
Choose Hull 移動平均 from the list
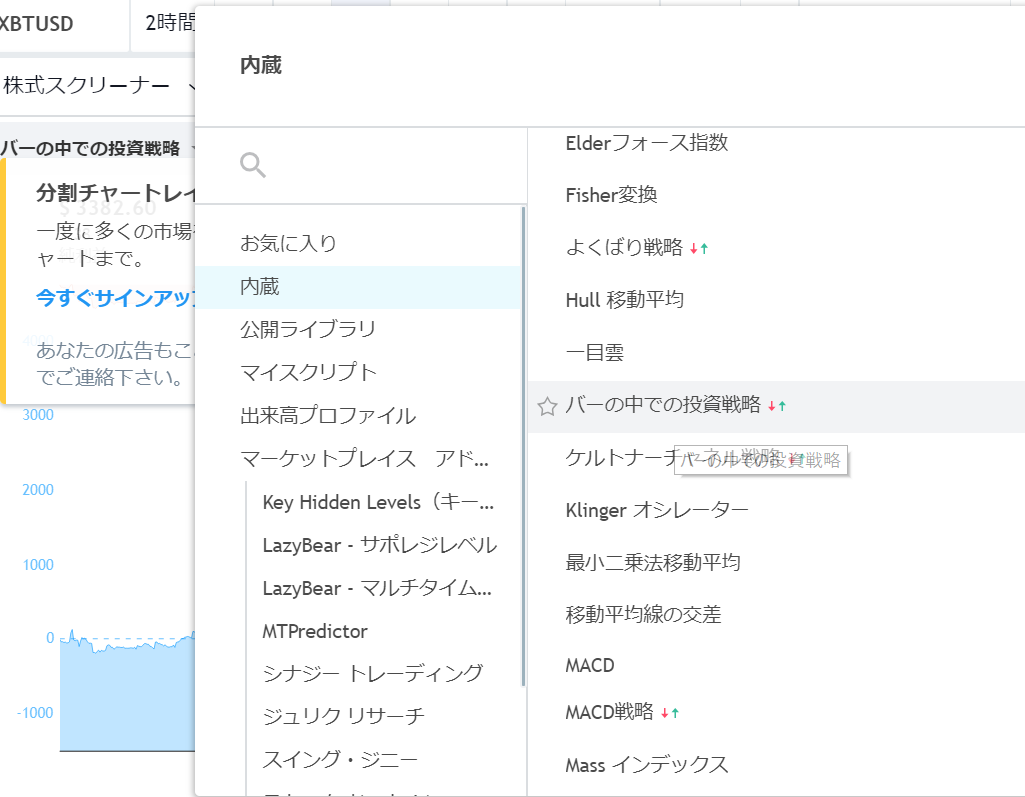624,299
